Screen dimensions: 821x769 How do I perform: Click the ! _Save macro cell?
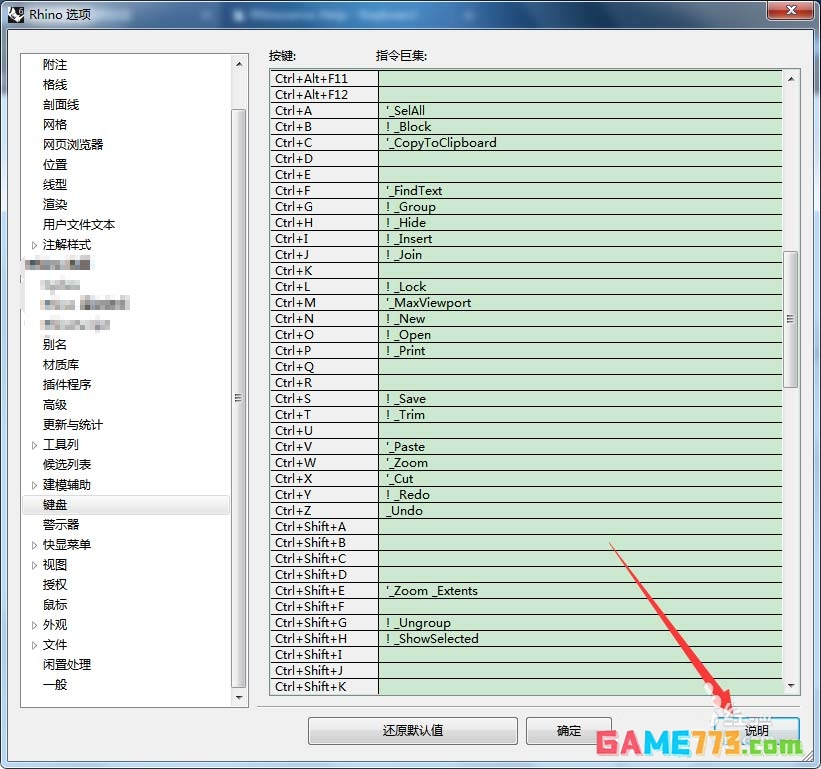click(580, 399)
